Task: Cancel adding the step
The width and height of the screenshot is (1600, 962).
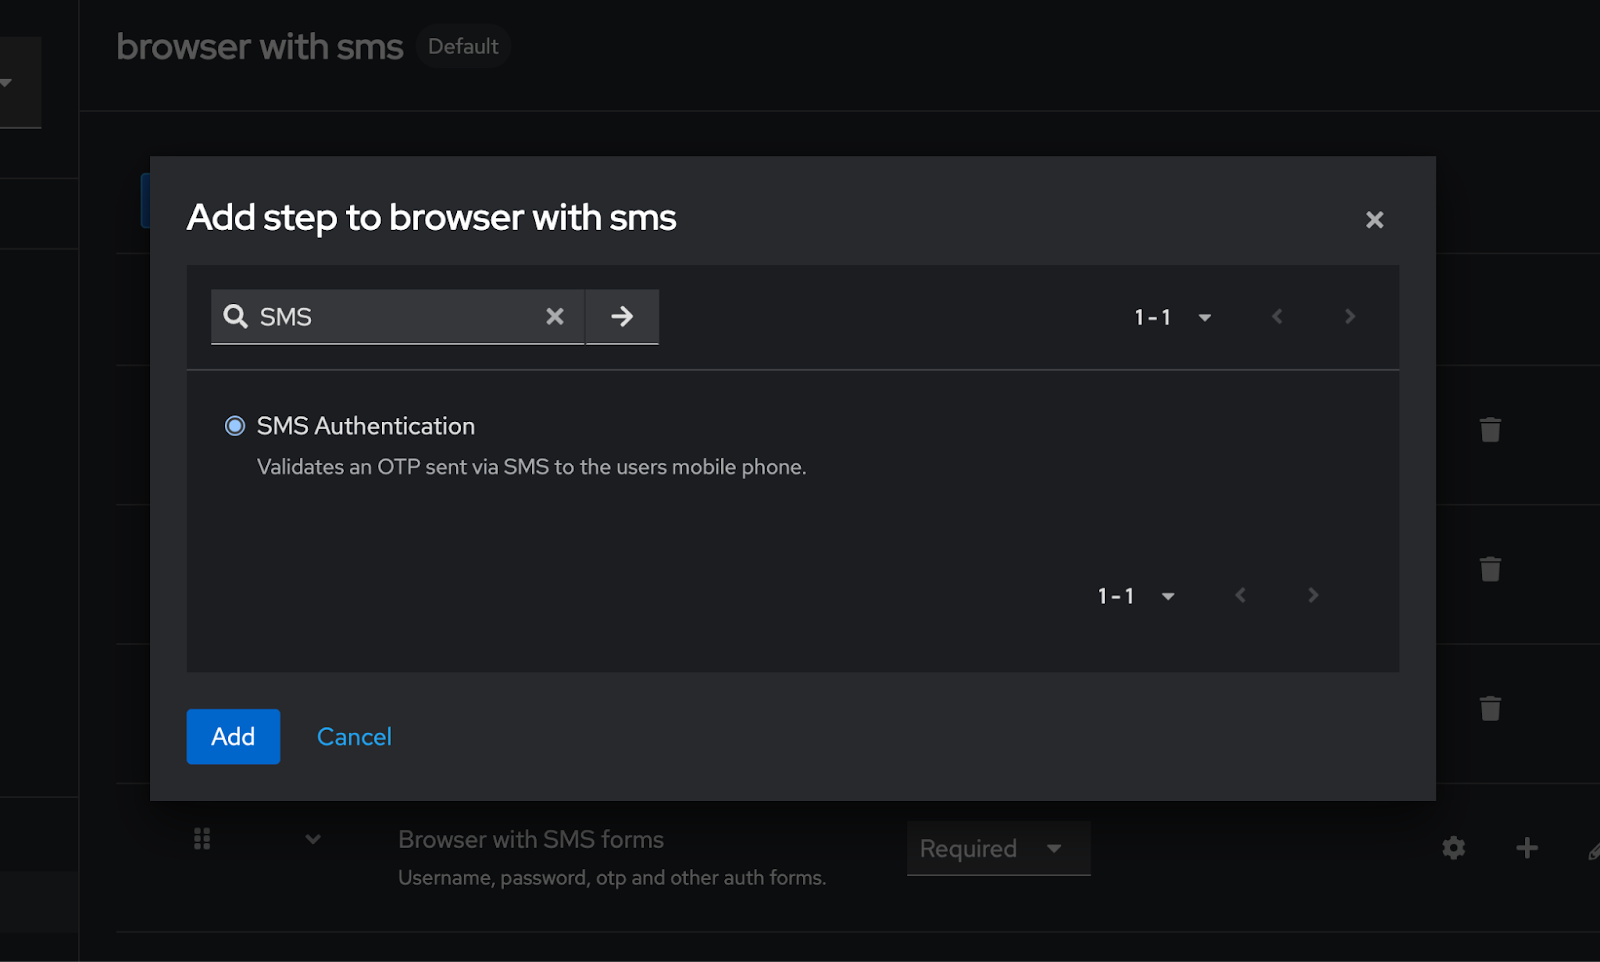Action: [353, 736]
